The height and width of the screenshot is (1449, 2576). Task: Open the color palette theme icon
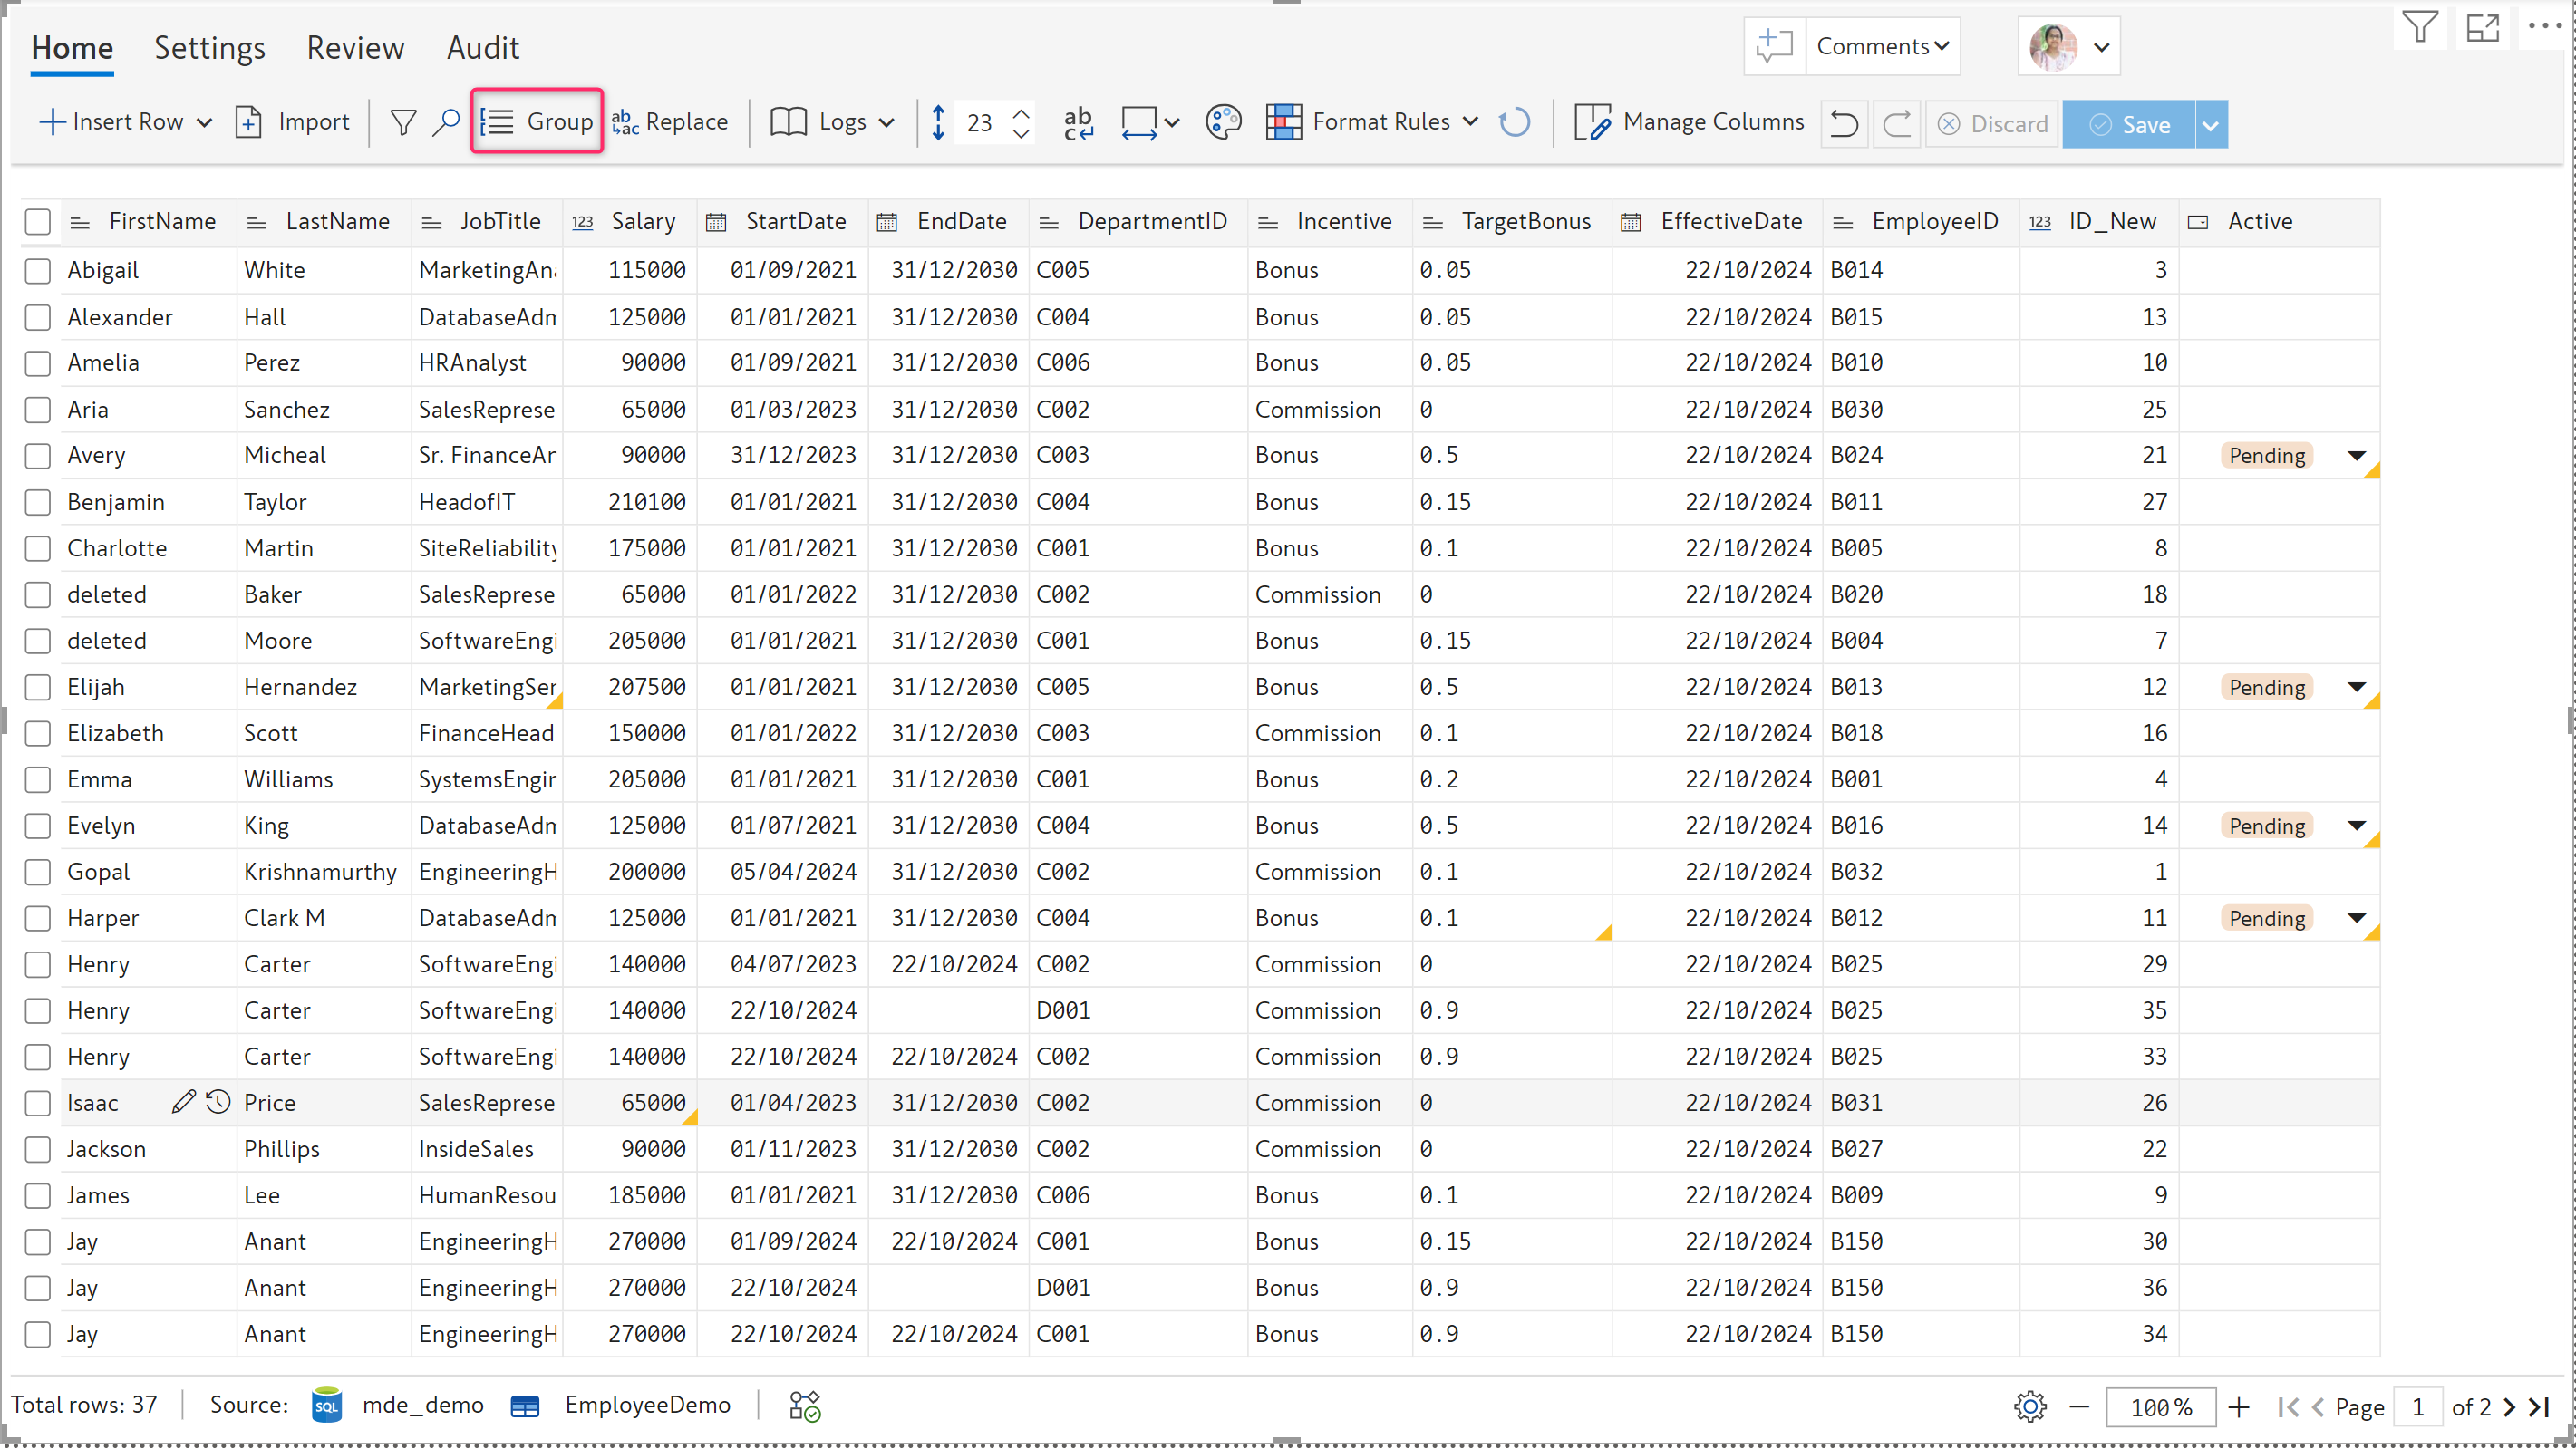tap(1222, 122)
